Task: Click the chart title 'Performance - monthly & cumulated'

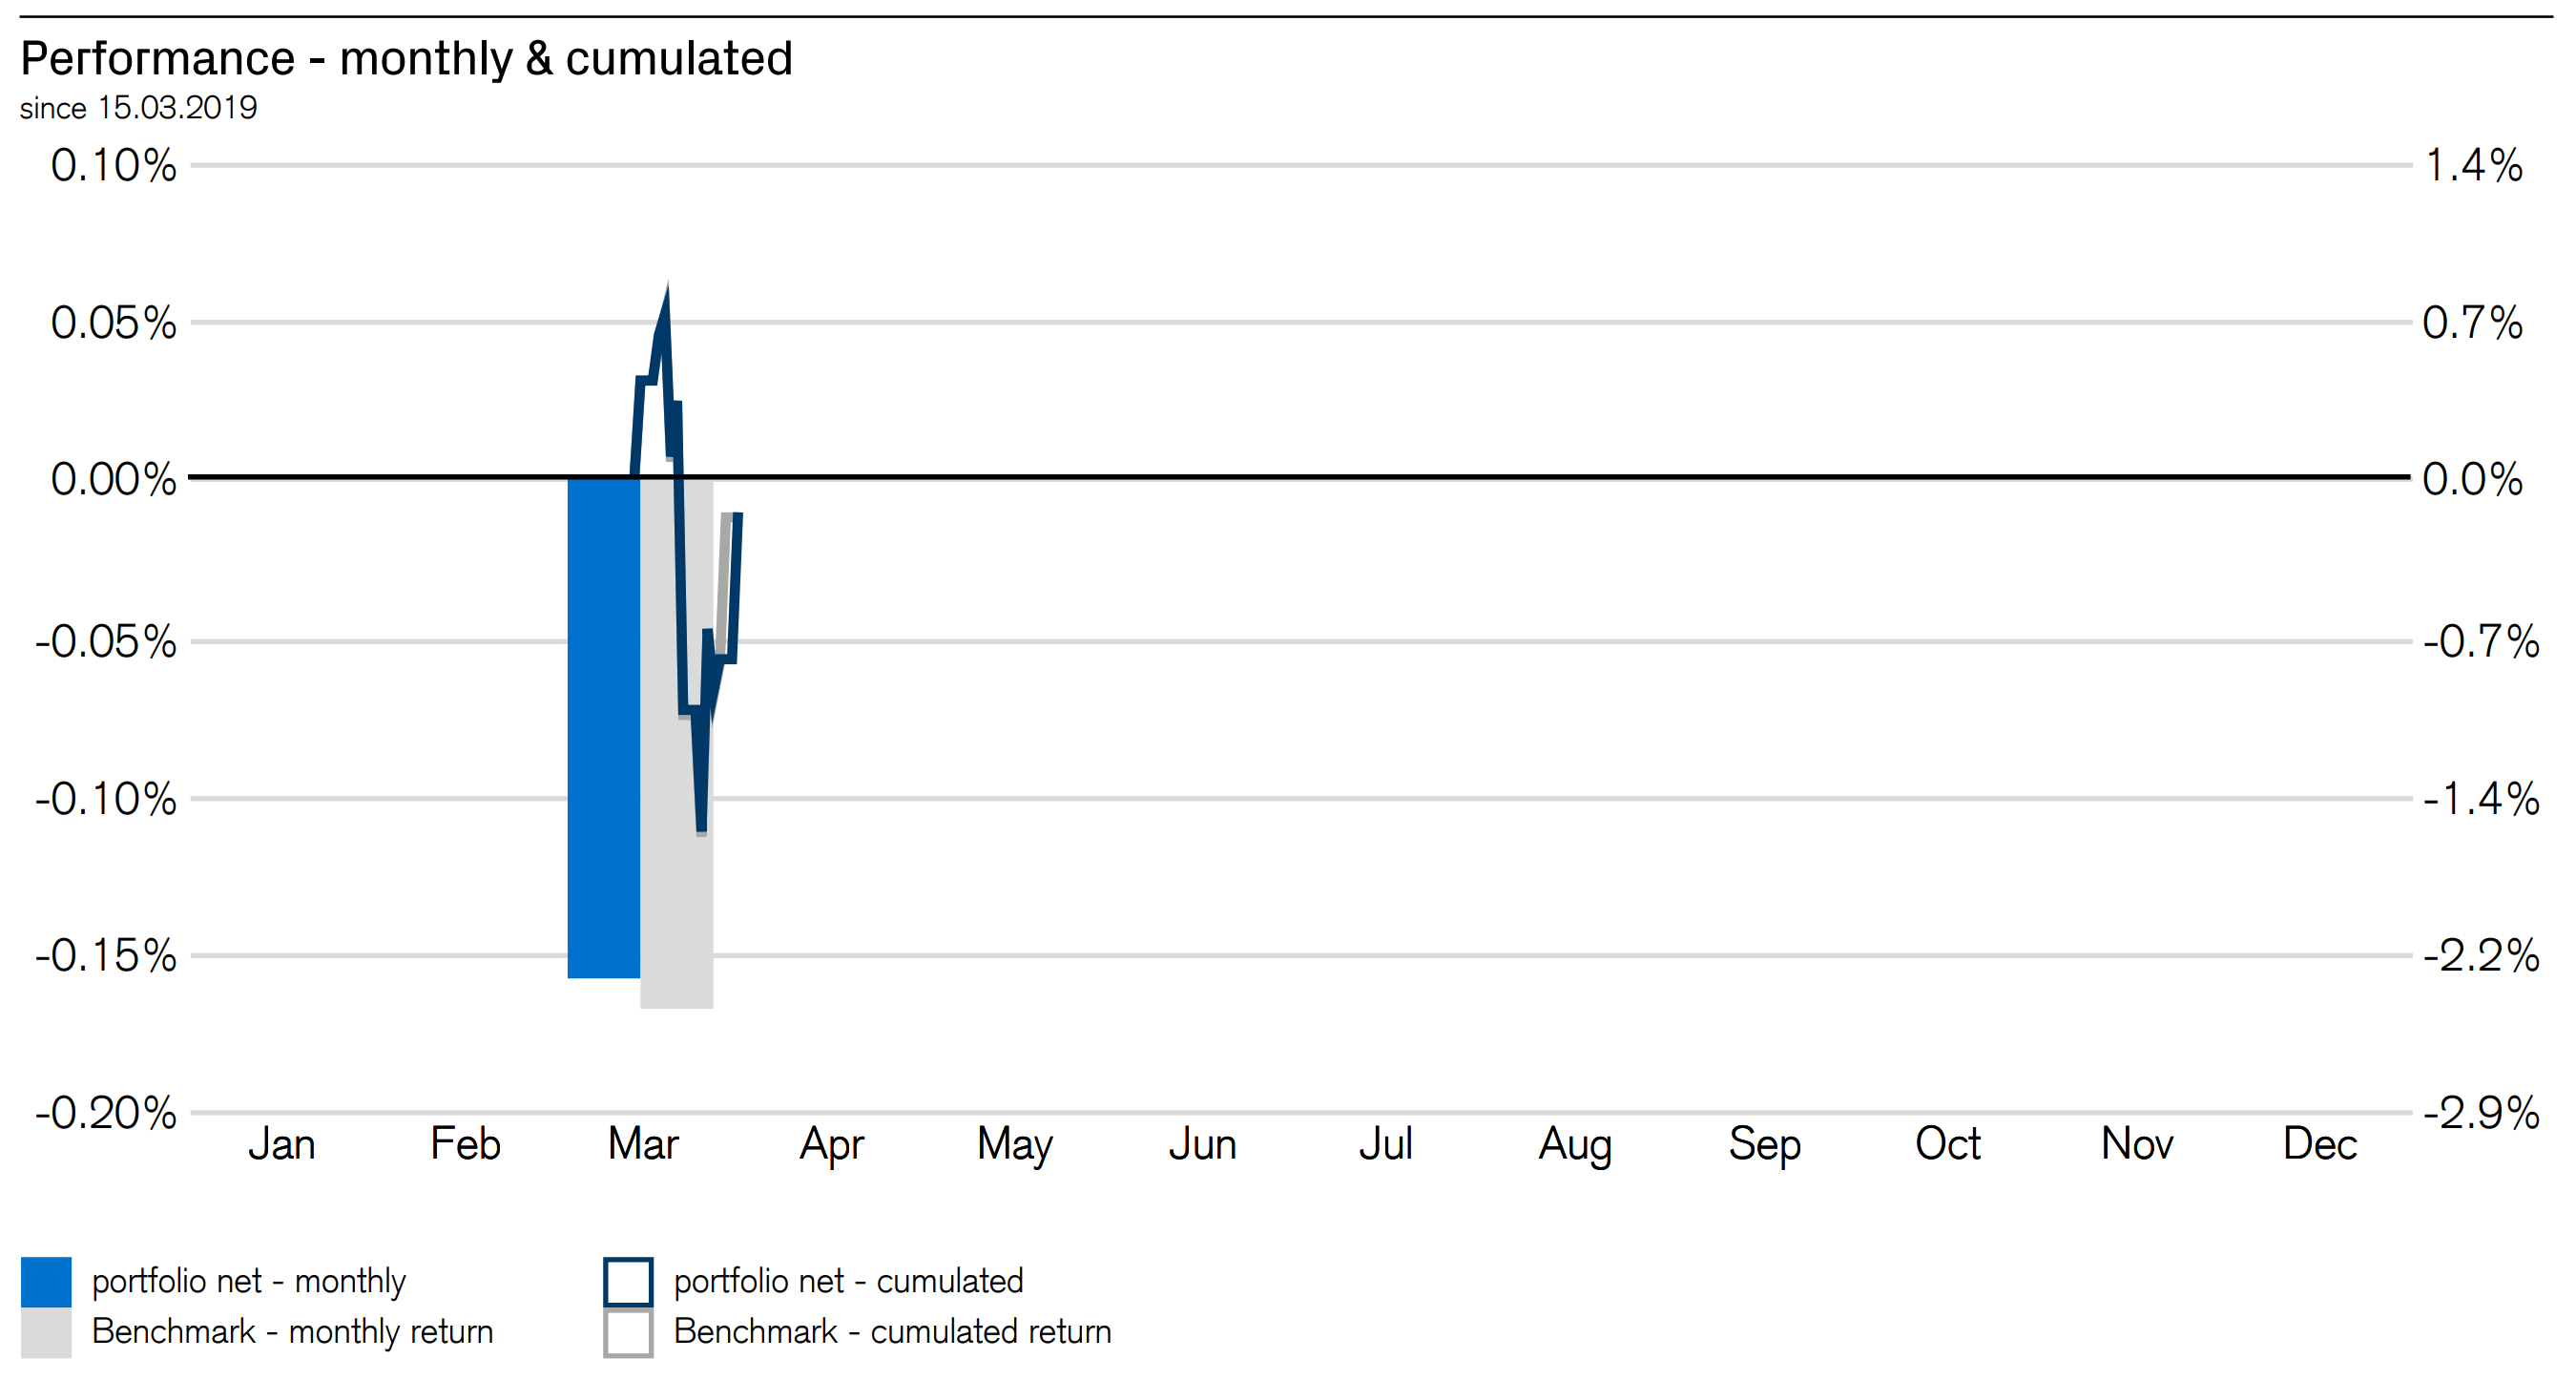Action: coord(406,58)
